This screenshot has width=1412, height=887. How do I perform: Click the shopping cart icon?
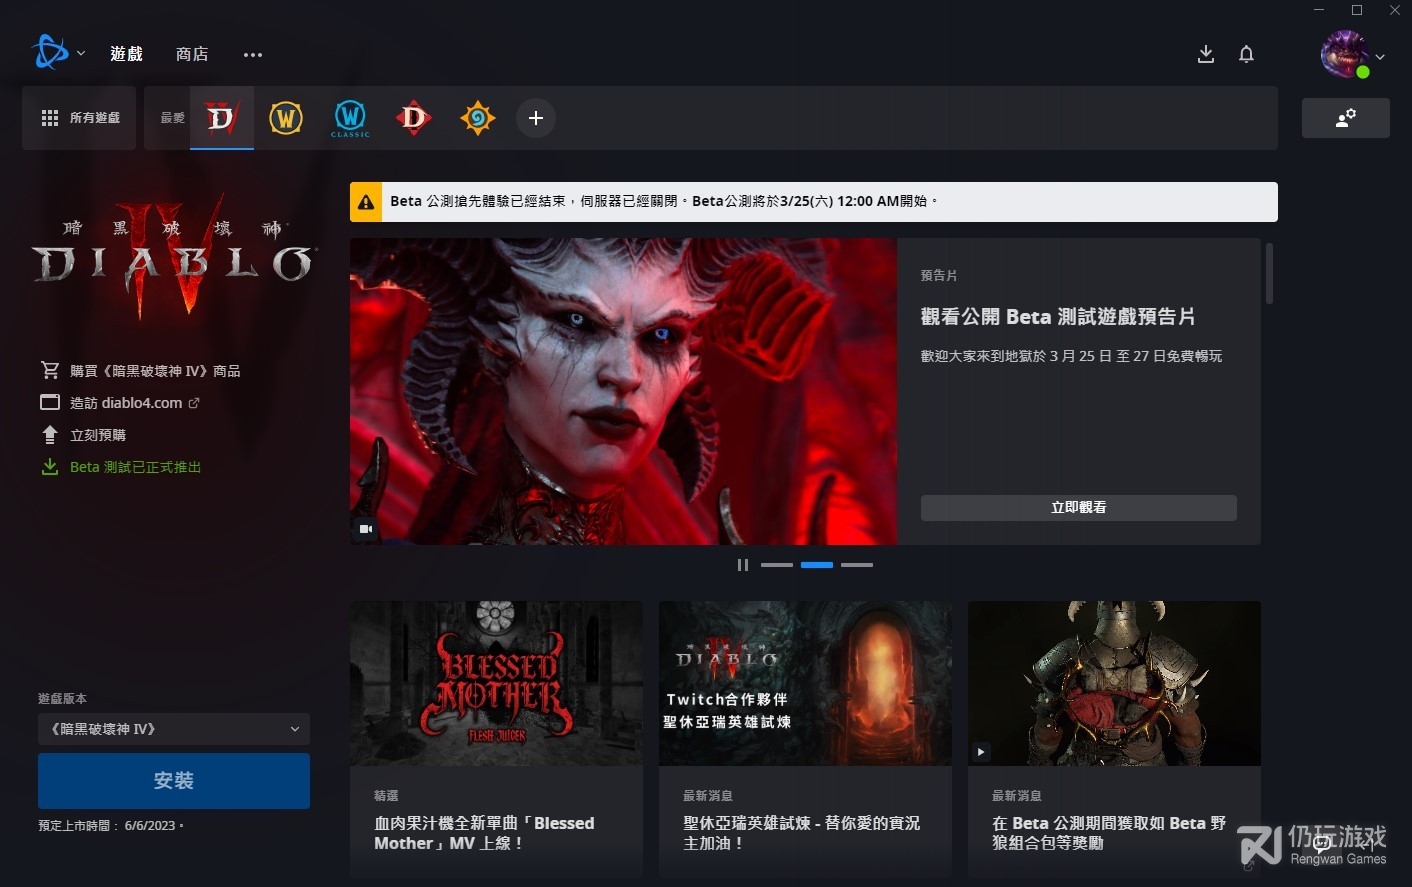(x=50, y=370)
